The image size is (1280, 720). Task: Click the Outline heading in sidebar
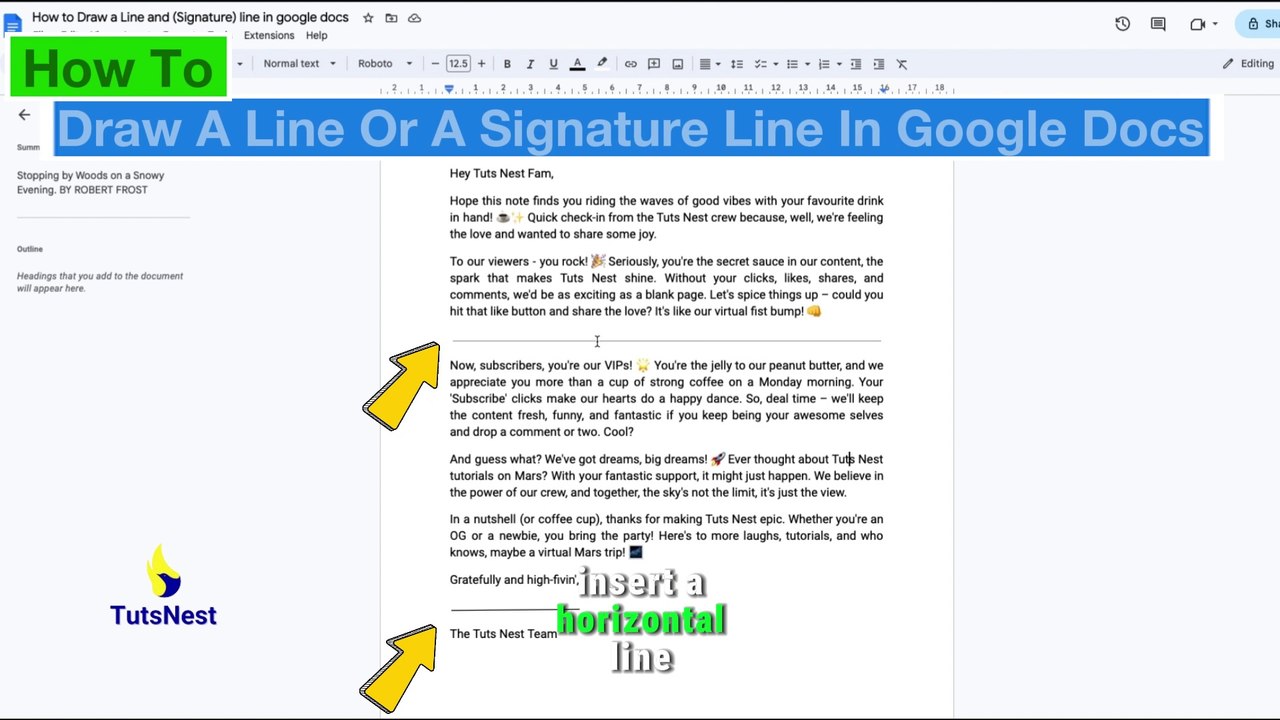tap(30, 249)
